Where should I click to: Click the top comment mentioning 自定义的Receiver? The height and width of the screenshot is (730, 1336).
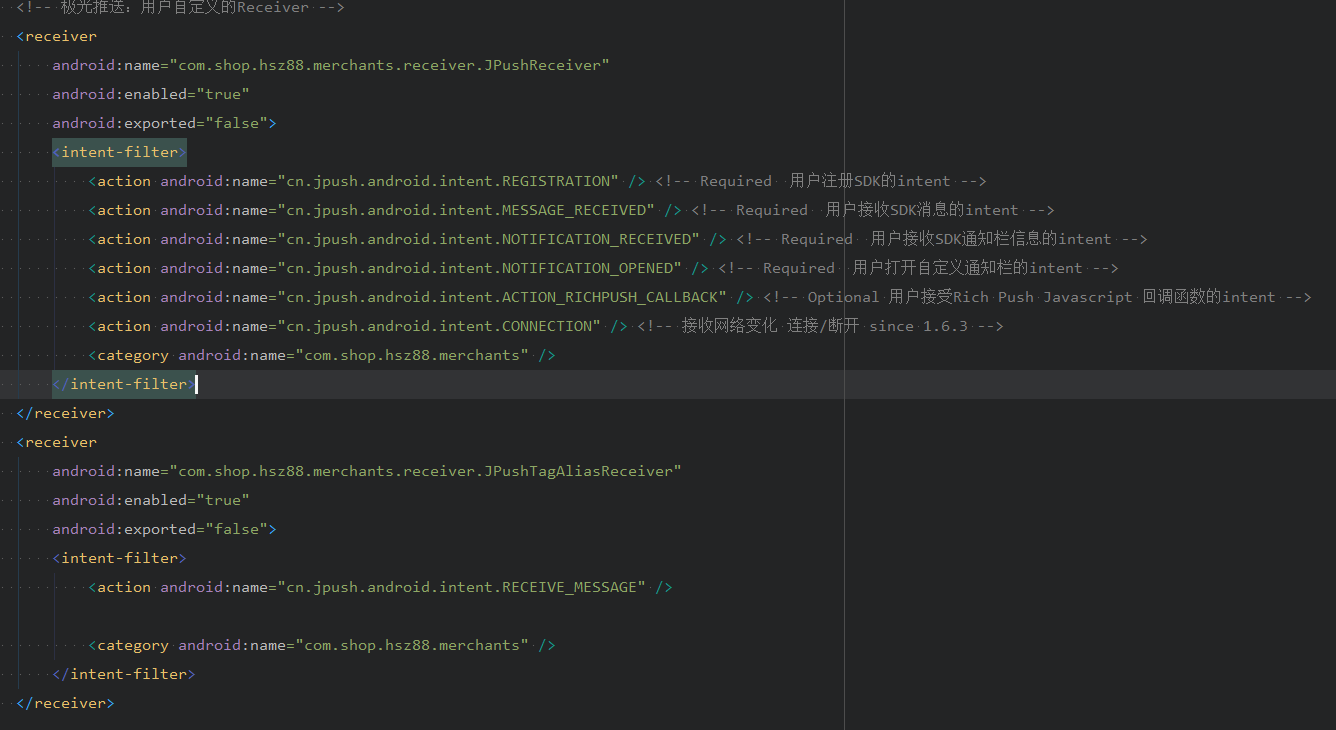click(x=180, y=8)
